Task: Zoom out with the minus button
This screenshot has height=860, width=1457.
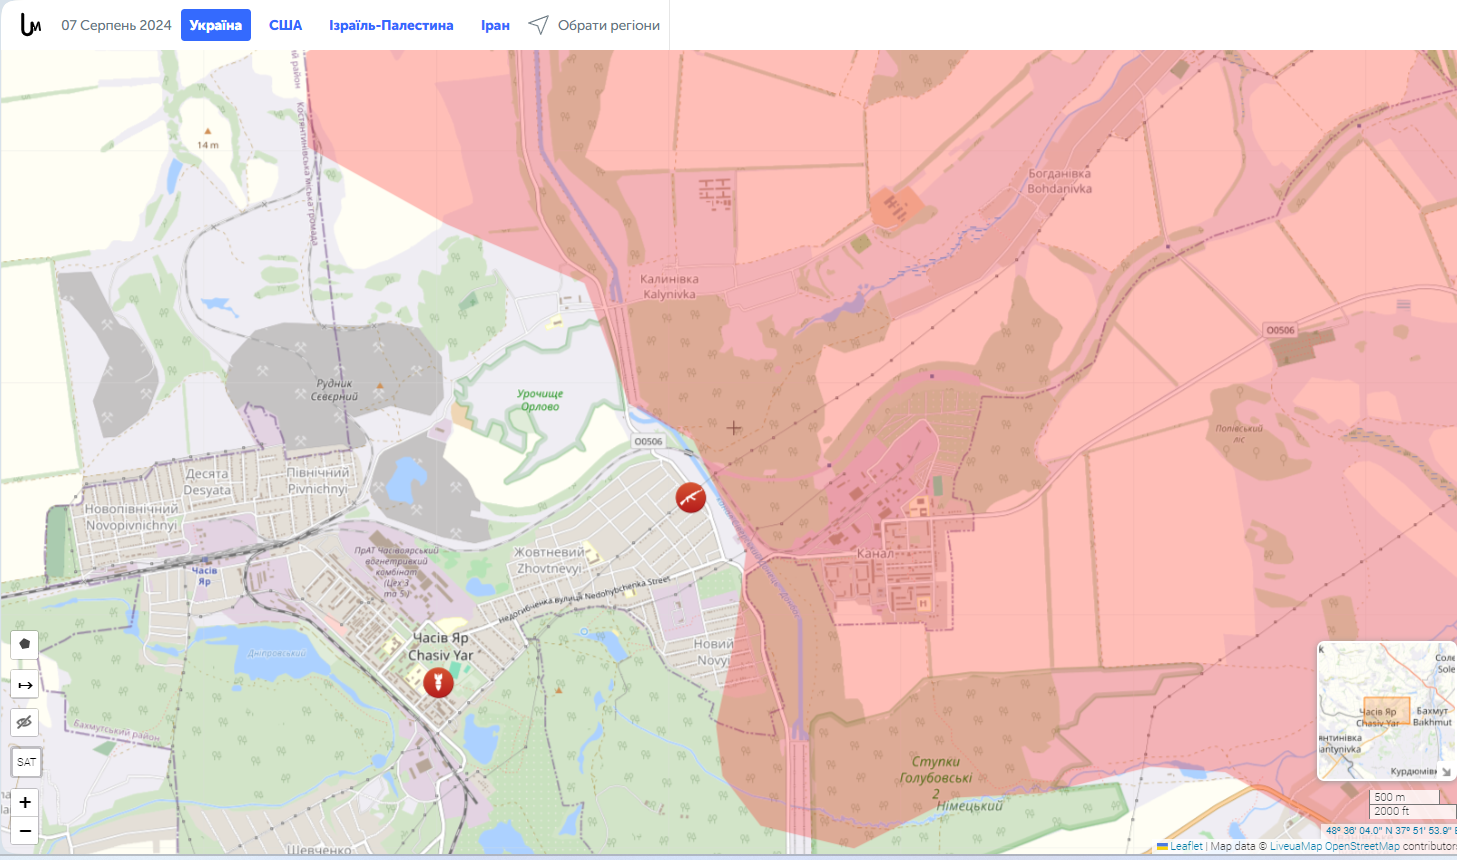Action: pyautogui.click(x=25, y=830)
